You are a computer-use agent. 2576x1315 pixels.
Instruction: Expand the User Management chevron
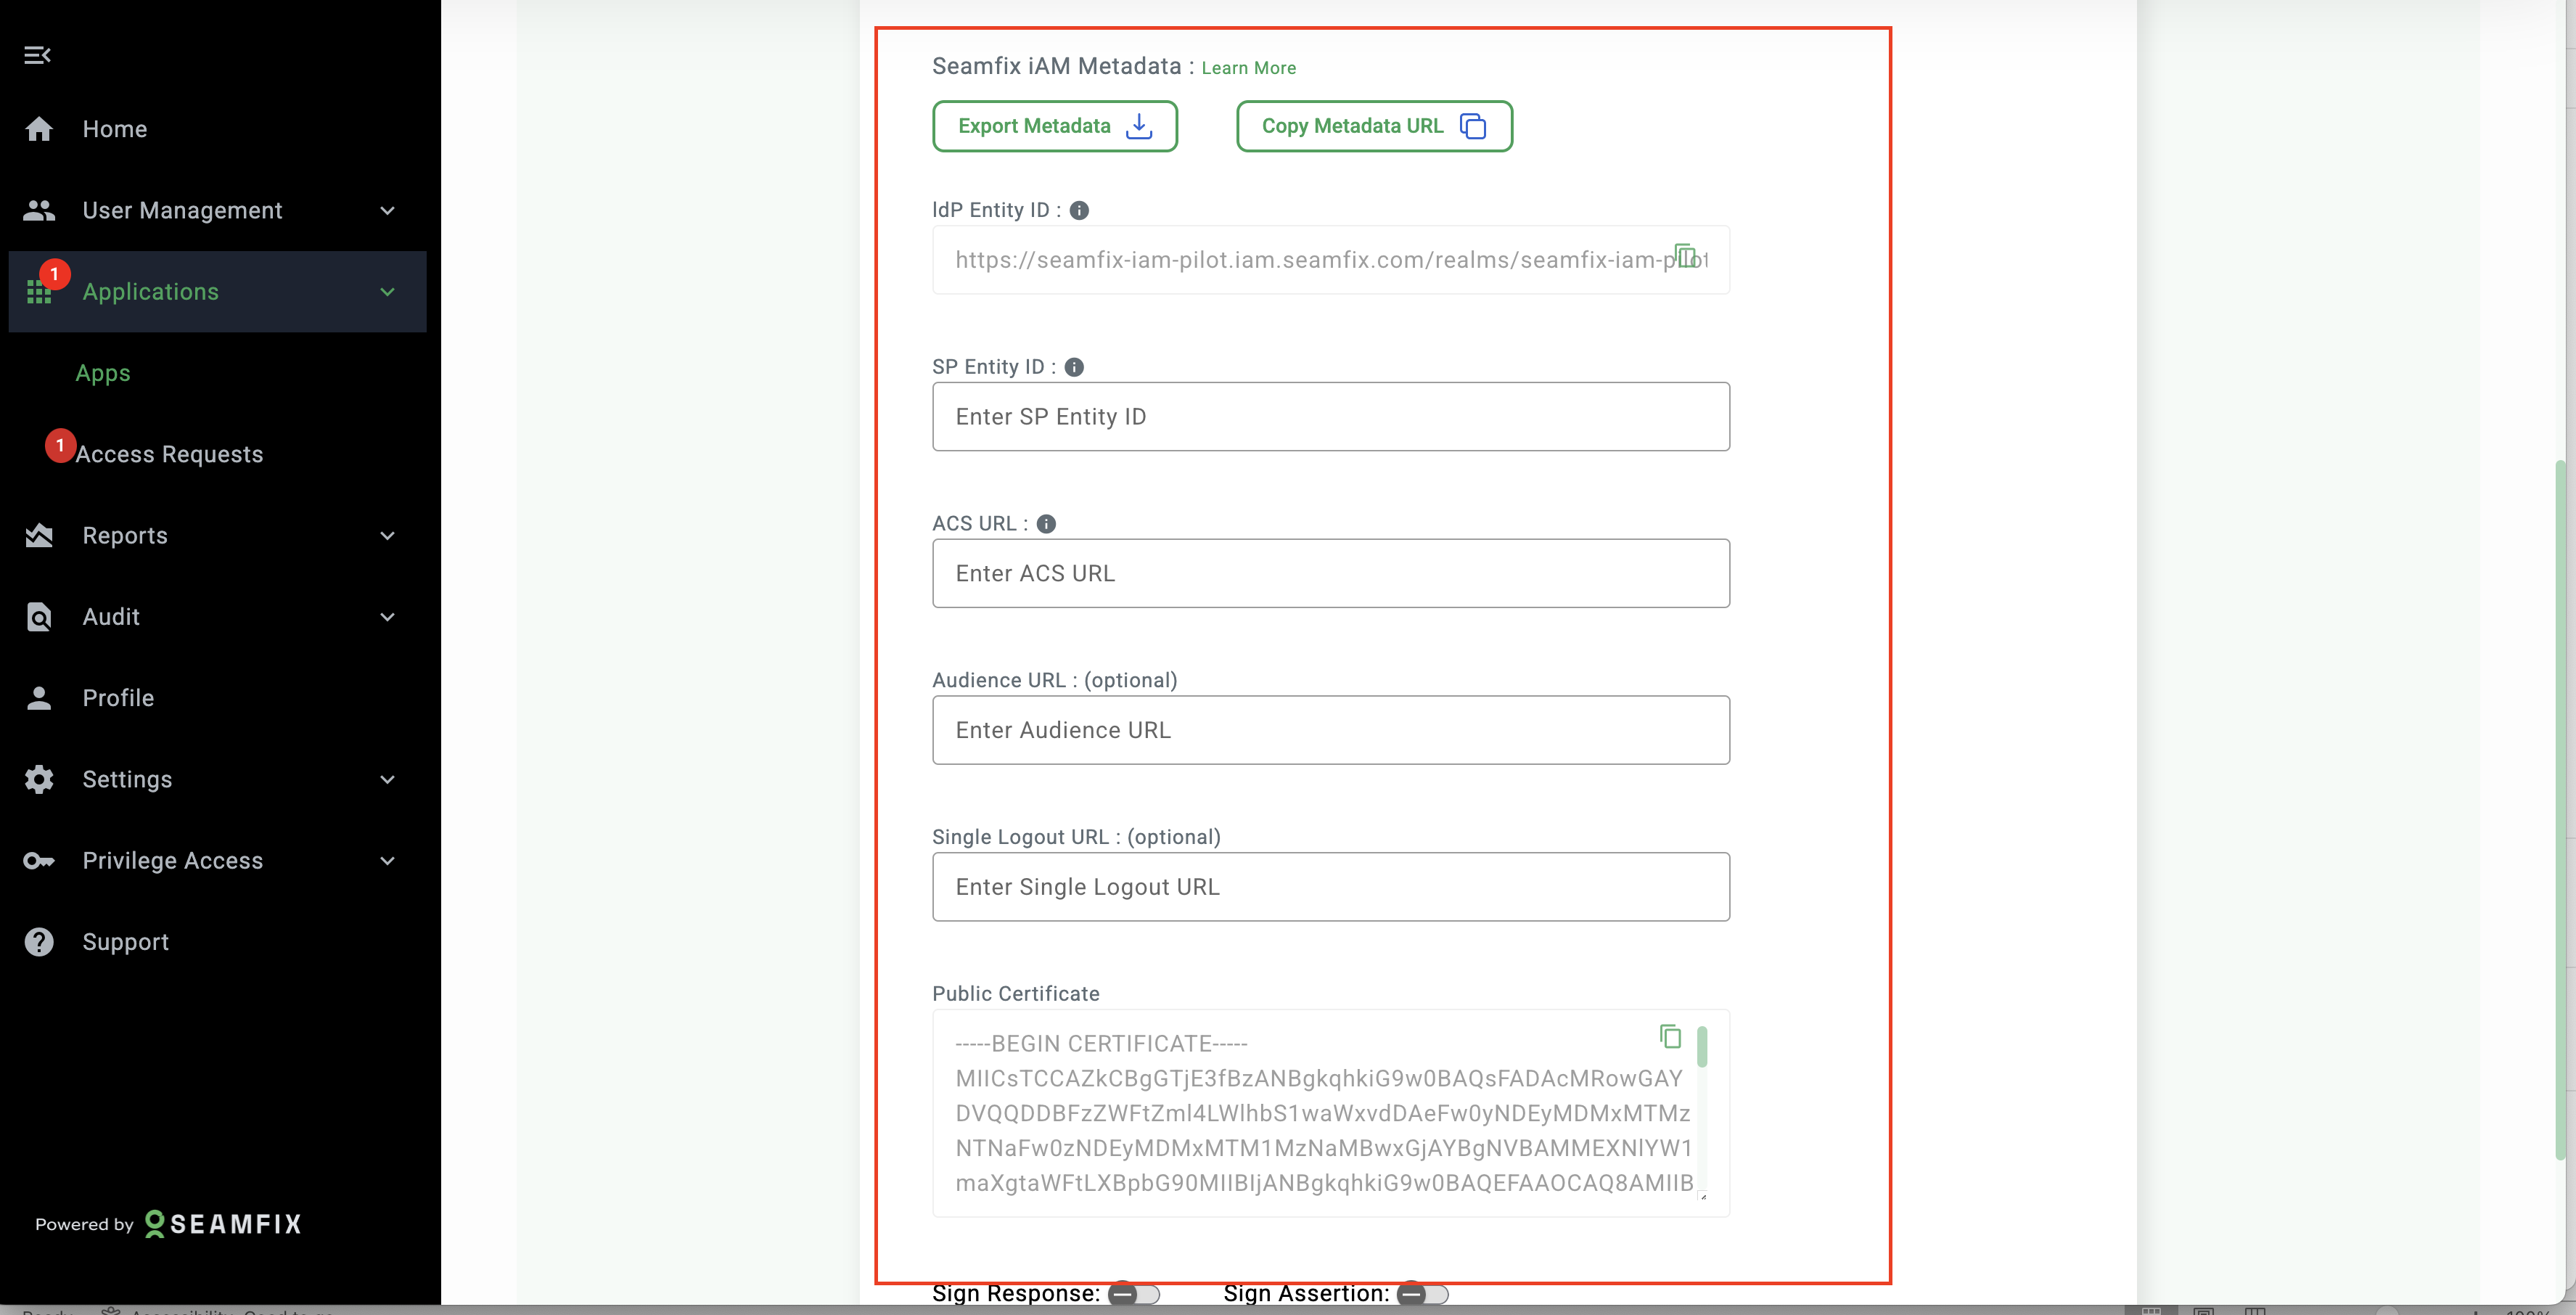(388, 210)
